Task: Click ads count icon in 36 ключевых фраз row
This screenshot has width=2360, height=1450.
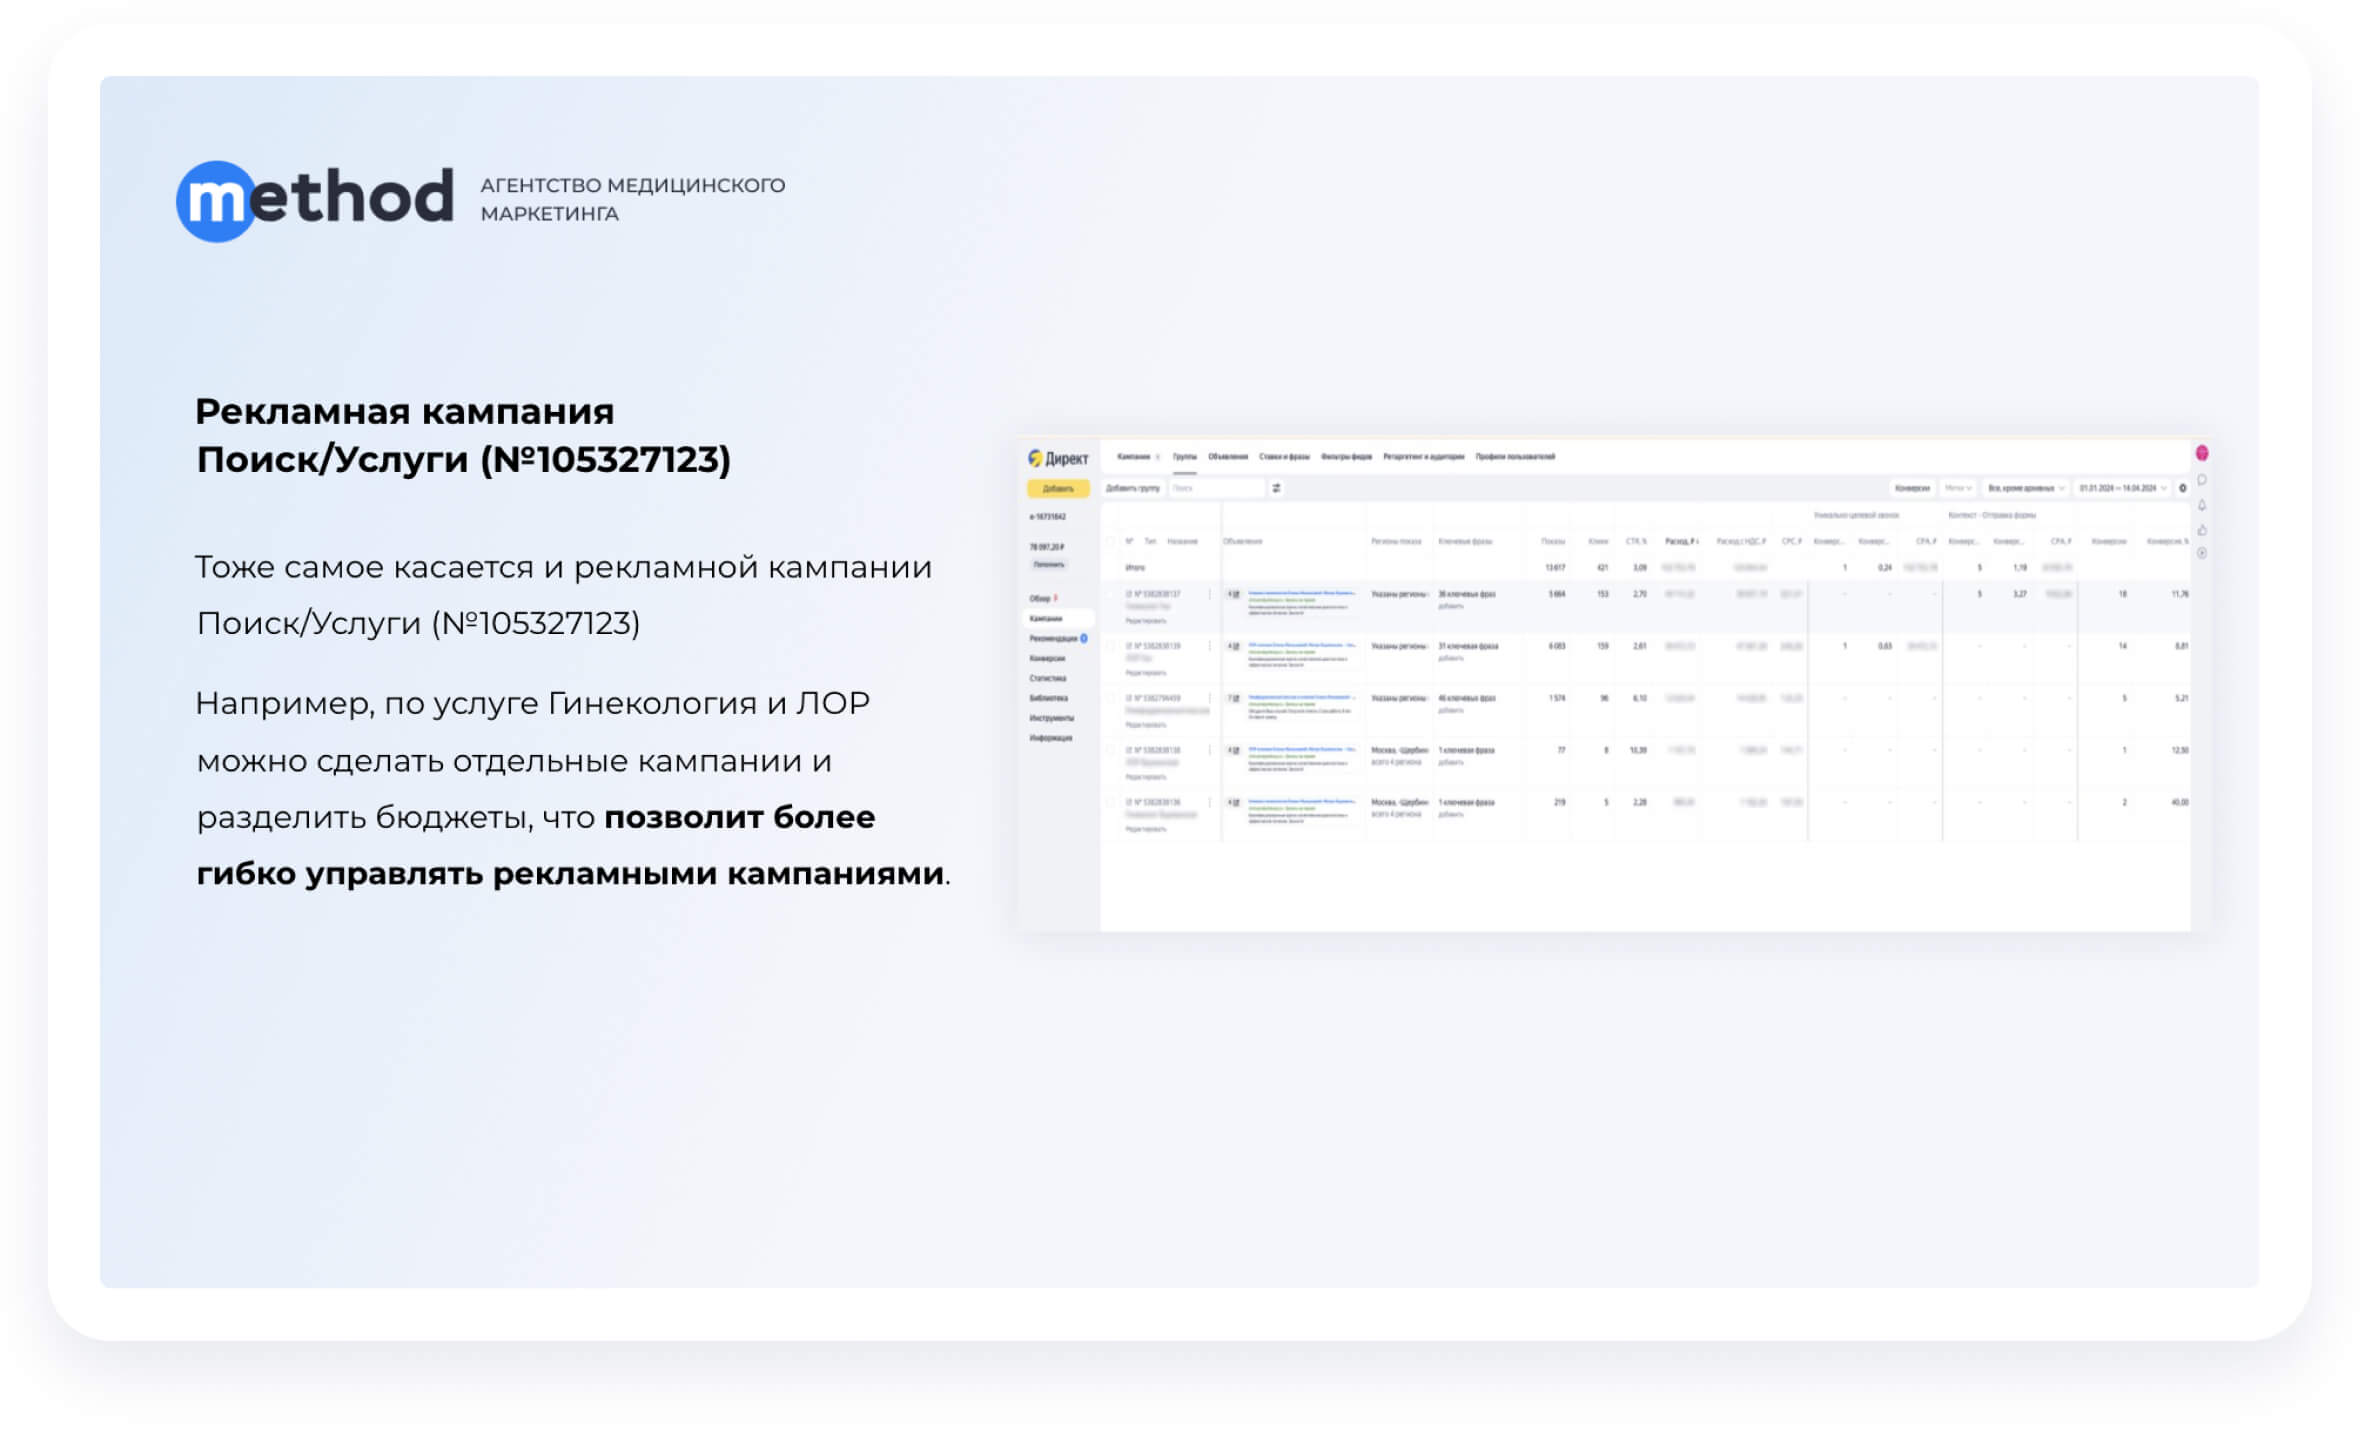Action: 1234,594
